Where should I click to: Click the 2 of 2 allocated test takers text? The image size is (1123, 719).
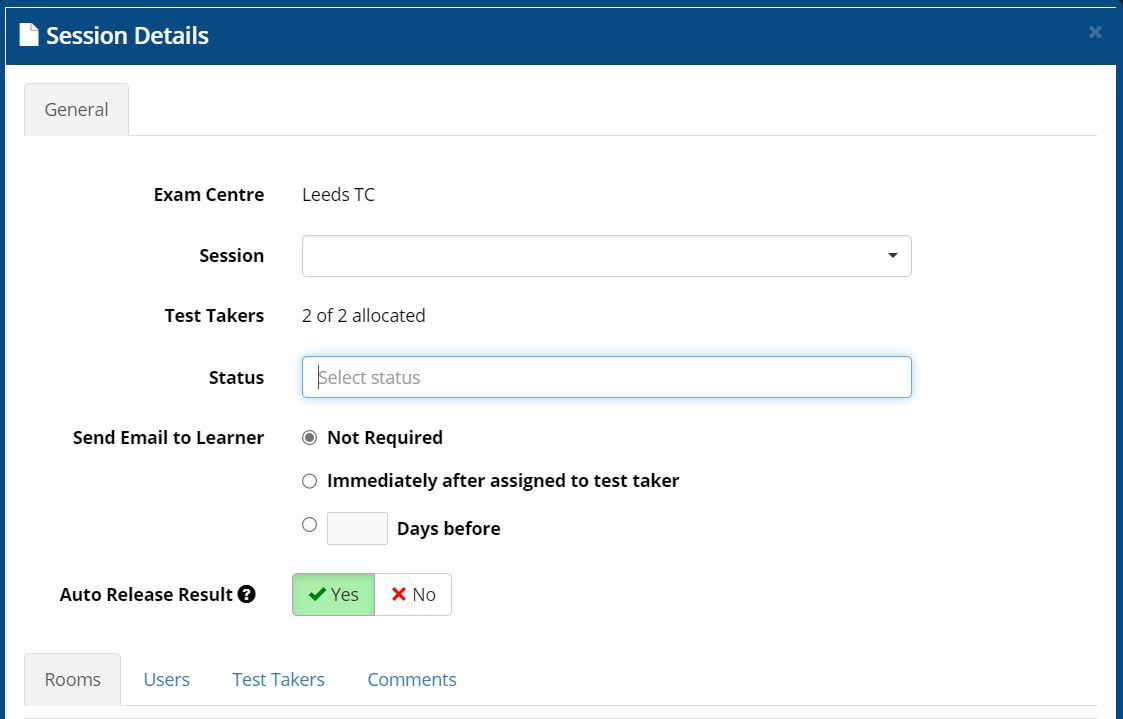click(363, 315)
